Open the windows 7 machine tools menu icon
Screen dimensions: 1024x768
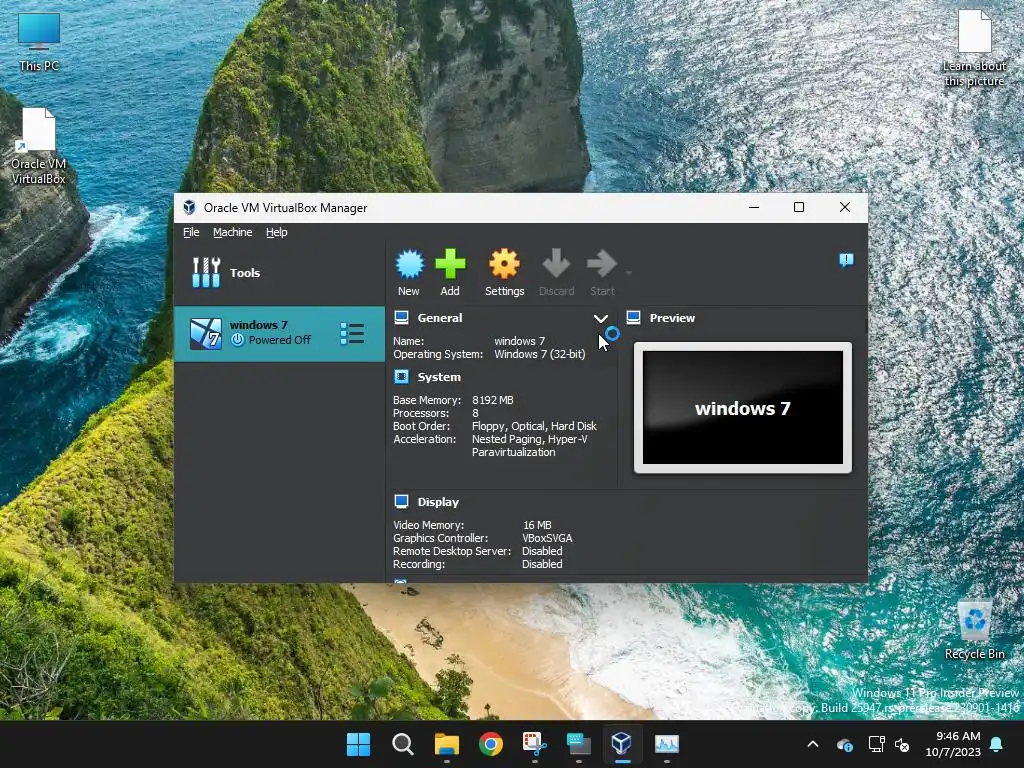352,334
